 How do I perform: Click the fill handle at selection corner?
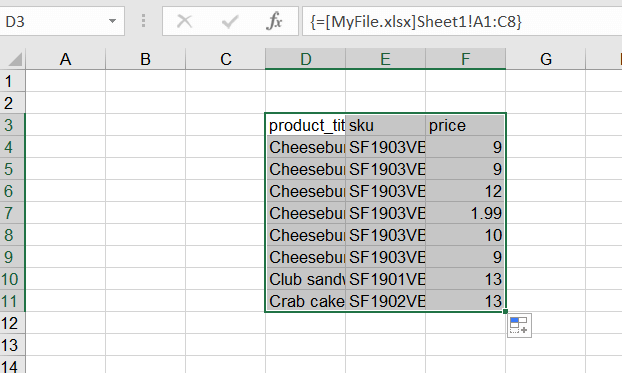[x=505, y=311]
